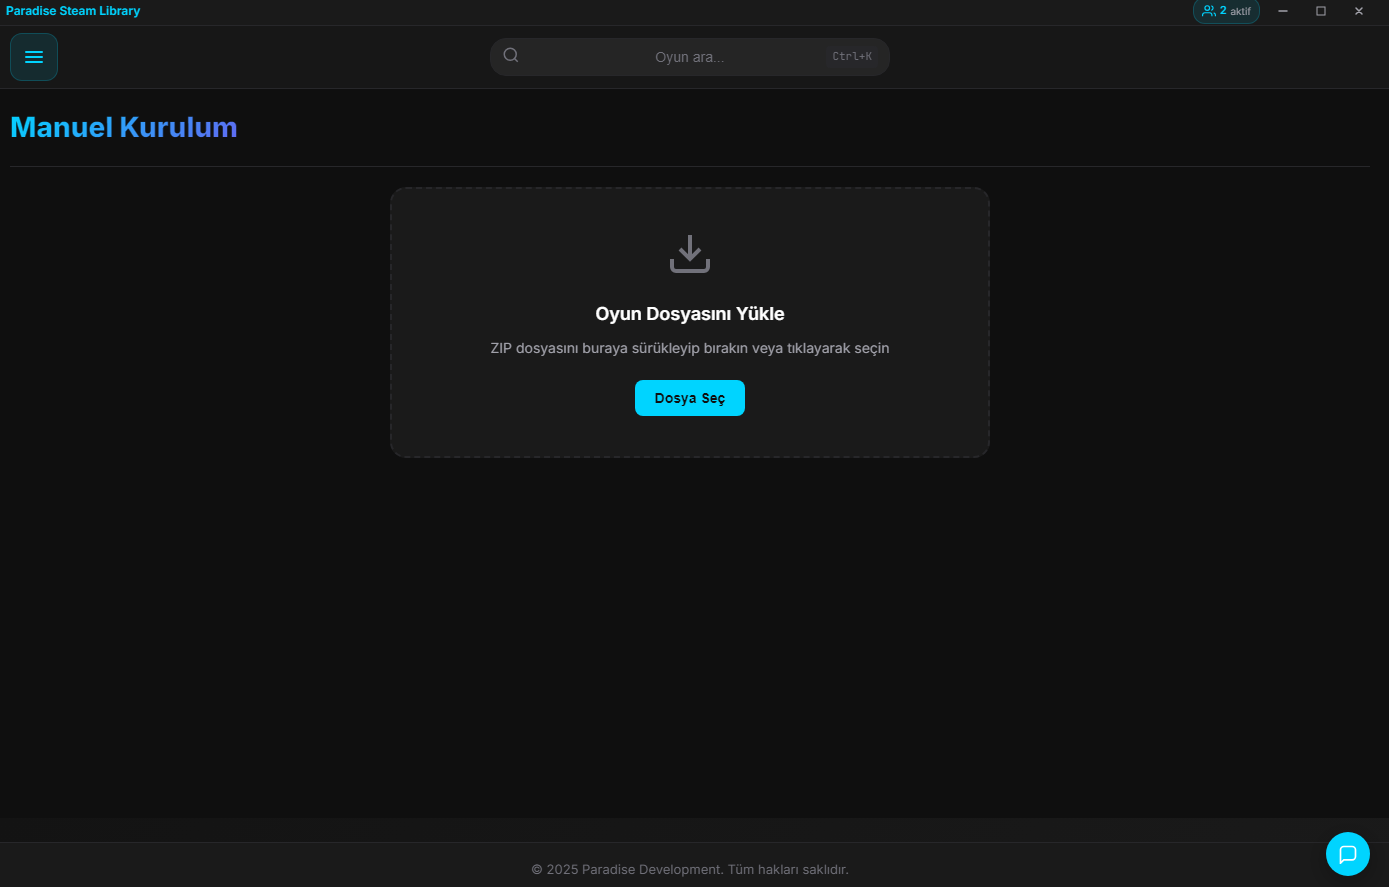Click the Ctrl+K shortcut hint
1389x887 pixels.
pyautogui.click(x=852, y=57)
